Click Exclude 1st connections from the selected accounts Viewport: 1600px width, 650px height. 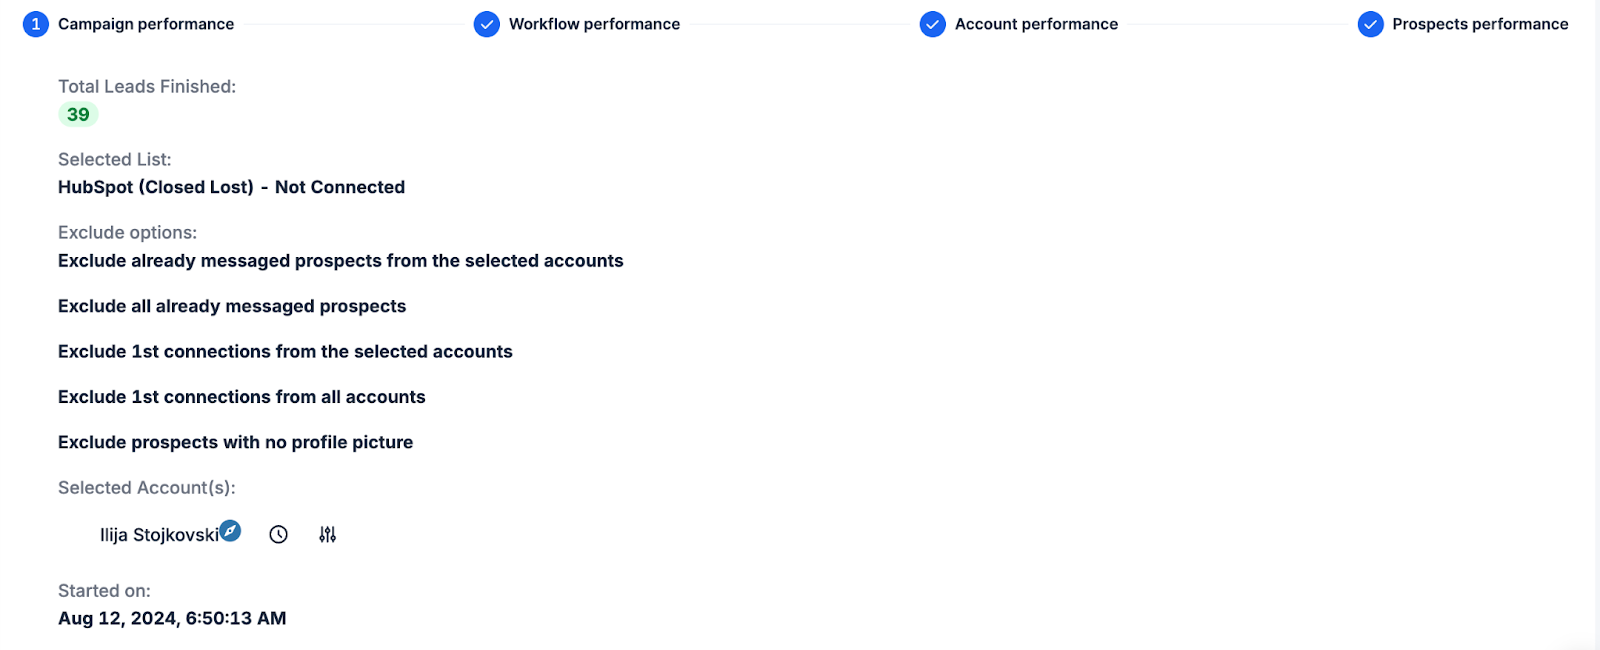point(285,352)
